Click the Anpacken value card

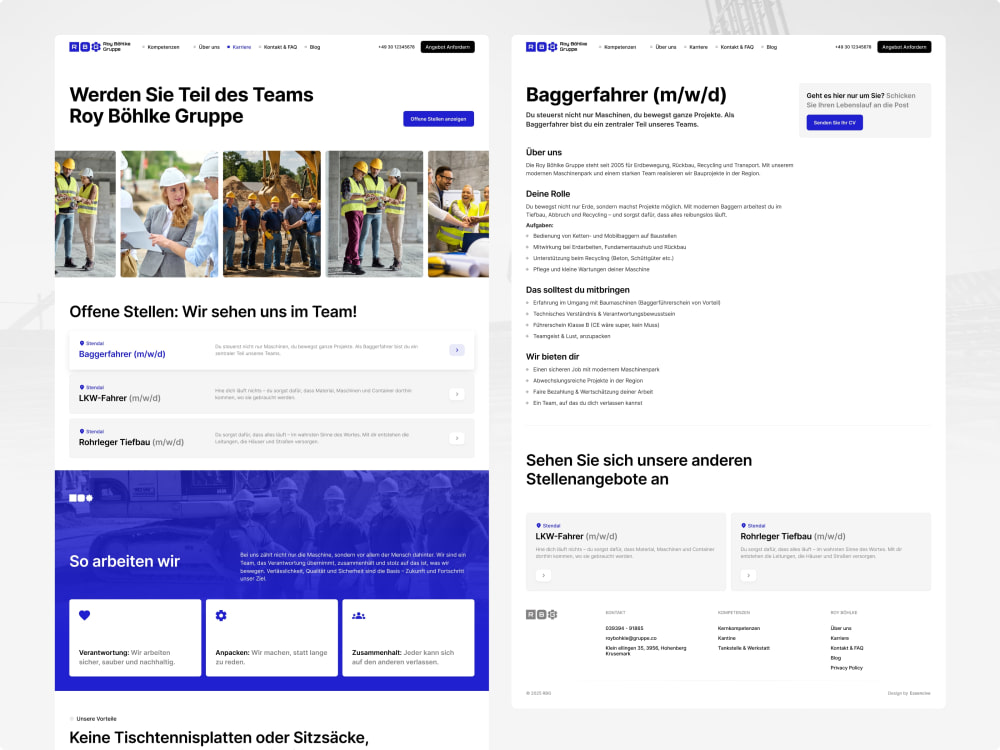click(272, 637)
